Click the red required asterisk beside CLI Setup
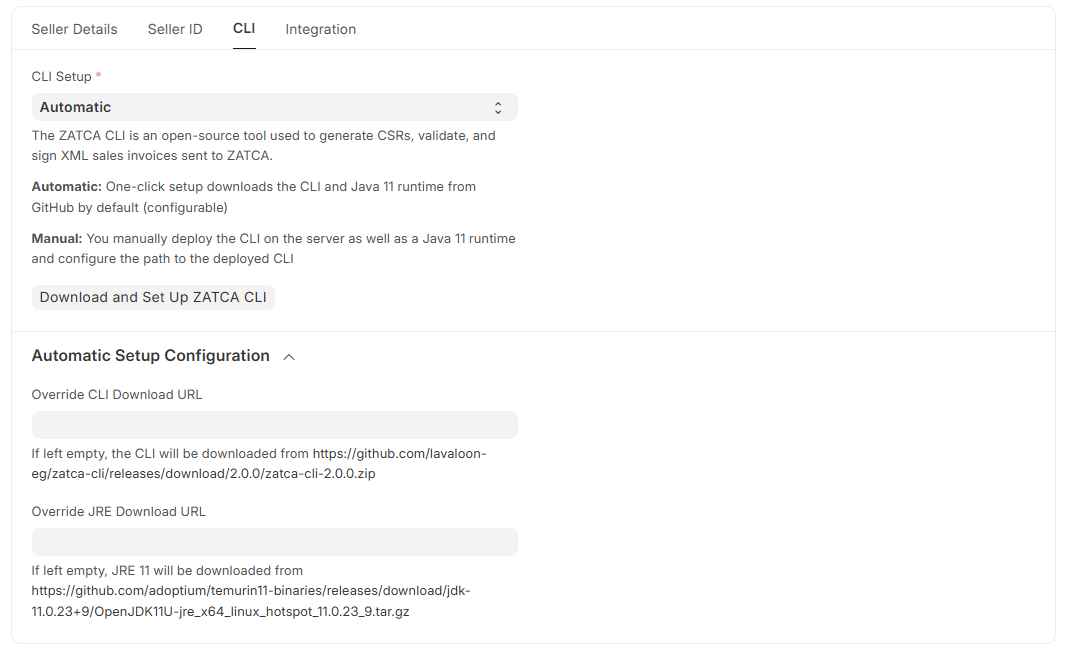The width and height of the screenshot is (1065, 651). pyautogui.click(x=98, y=76)
